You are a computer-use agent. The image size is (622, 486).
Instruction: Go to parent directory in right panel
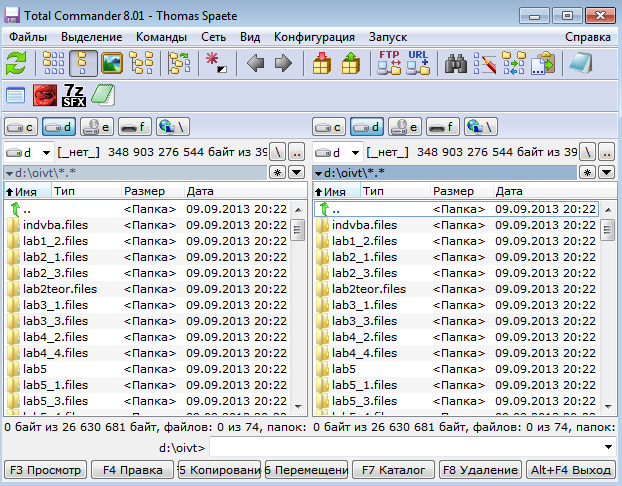click(606, 152)
